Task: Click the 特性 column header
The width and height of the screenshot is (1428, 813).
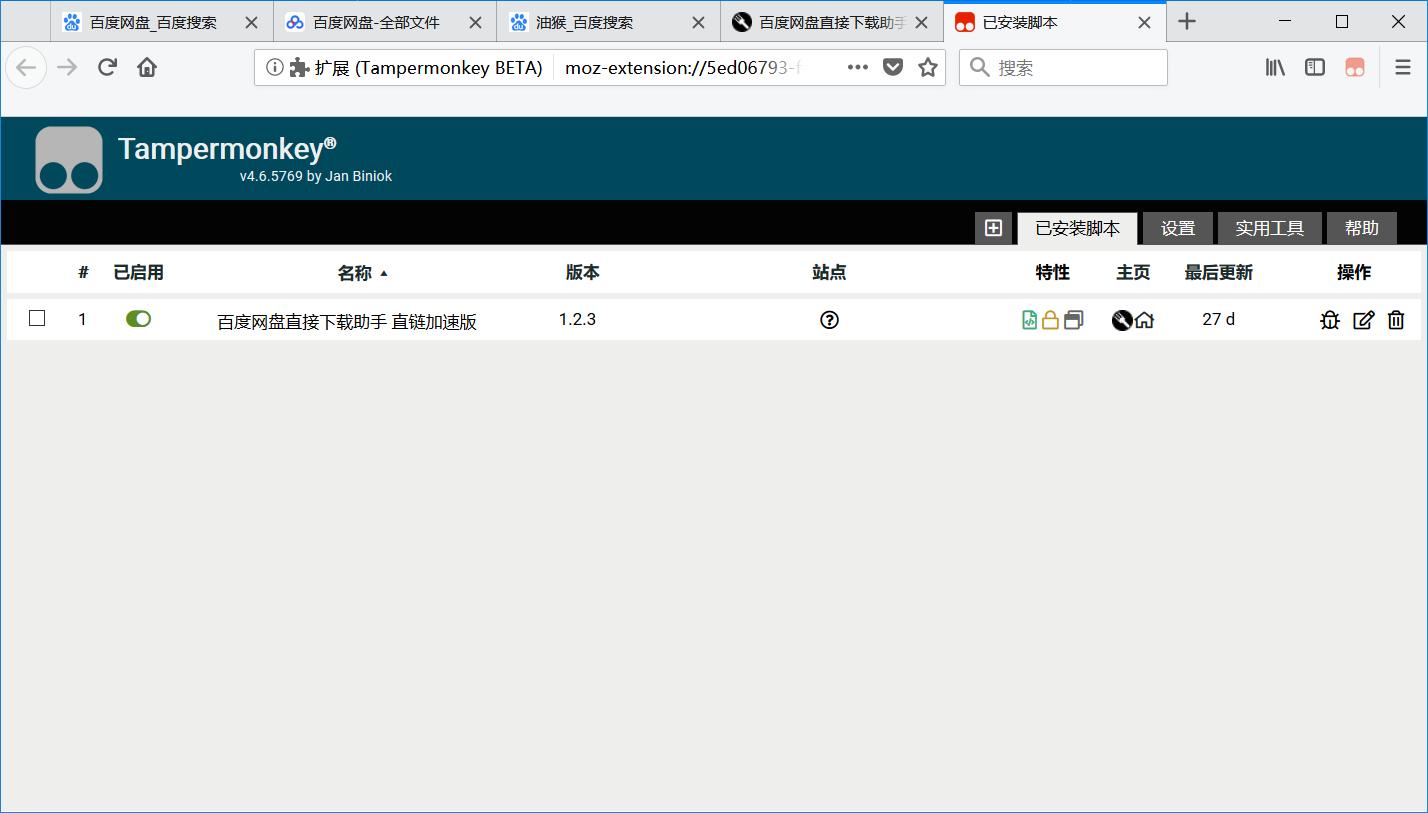Action: [x=1052, y=272]
